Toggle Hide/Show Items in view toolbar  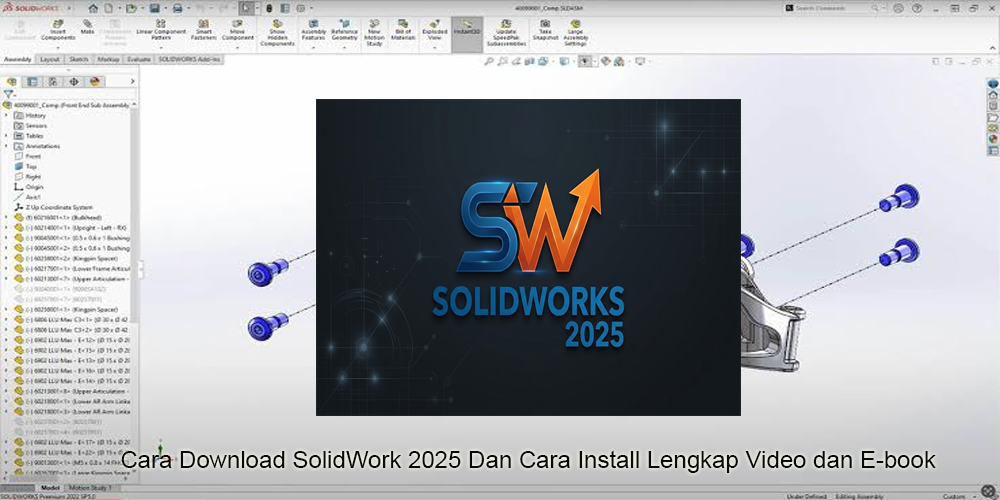point(584,61)
